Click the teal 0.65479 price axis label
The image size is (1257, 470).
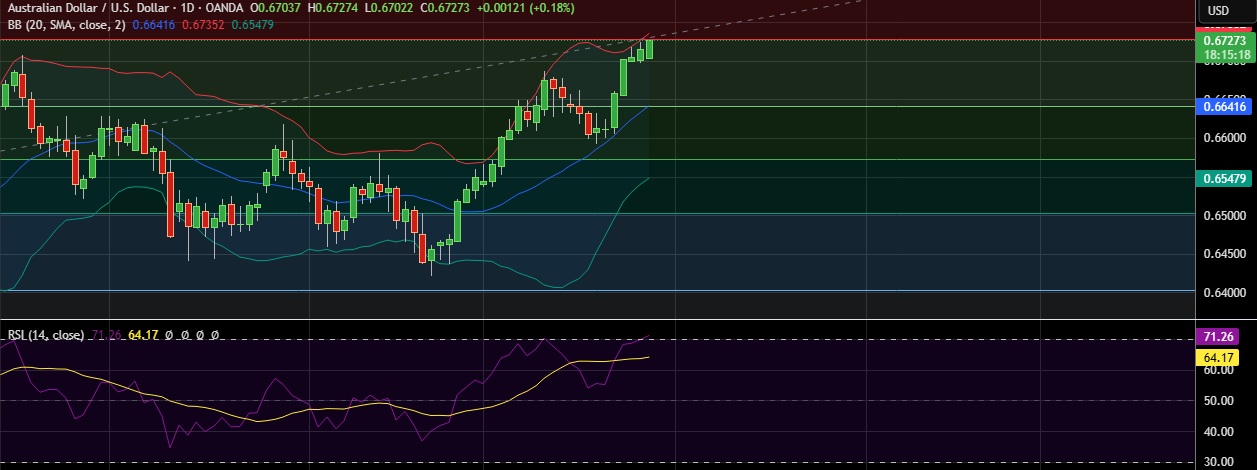click(x=1224, y=178)
